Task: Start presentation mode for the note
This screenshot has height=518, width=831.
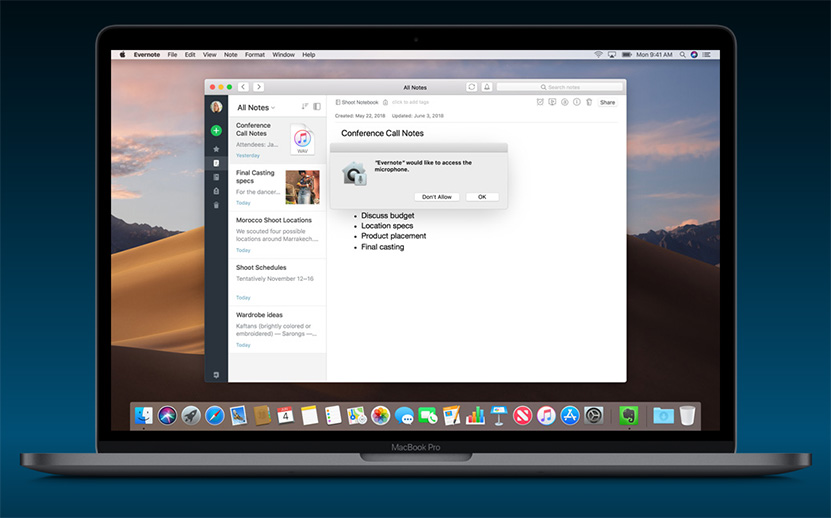Action: [552, 102]
